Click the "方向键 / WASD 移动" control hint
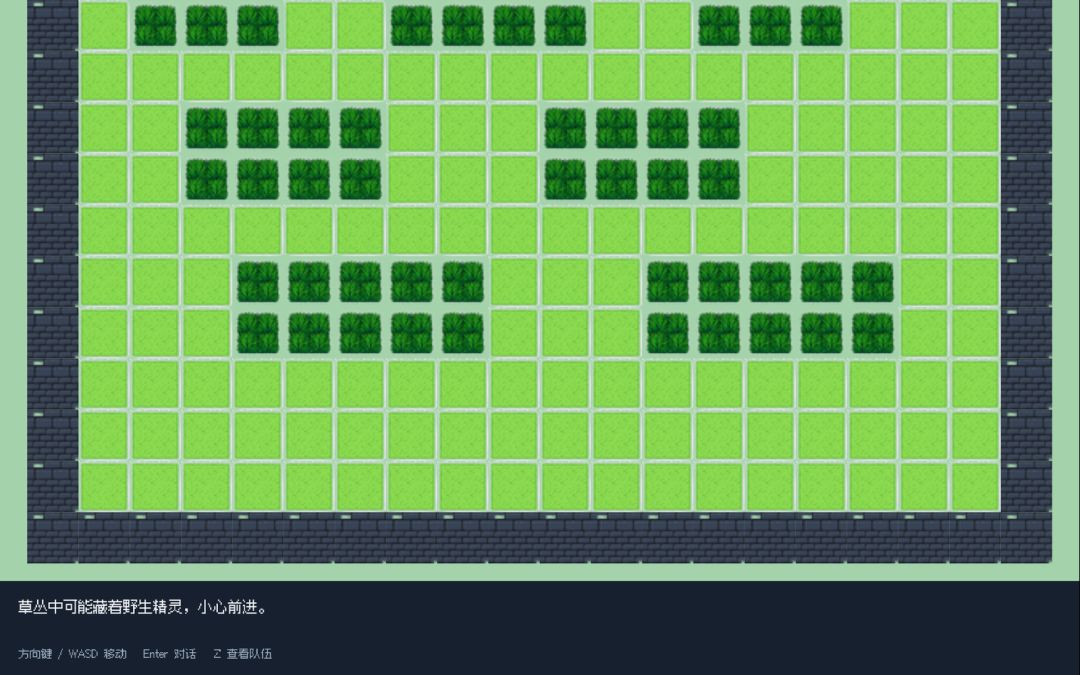The height and width of the screenshot is (675, 1080). (x=72, y=654)
